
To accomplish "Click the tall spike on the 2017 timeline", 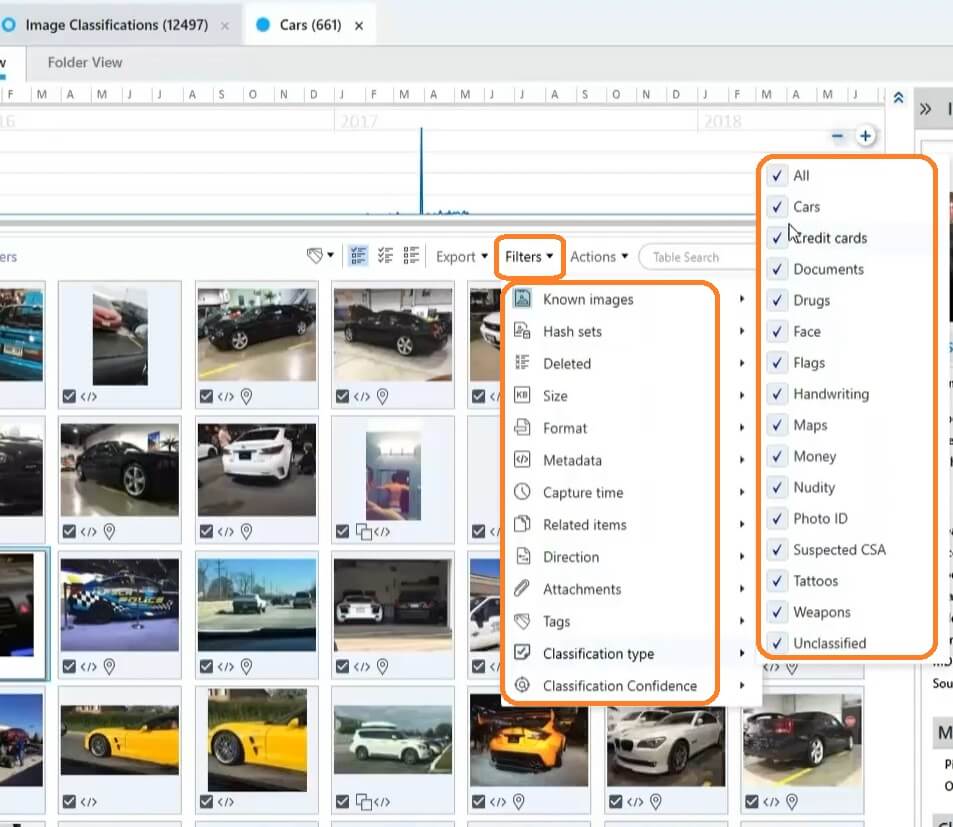I will (x=421, y=171).
